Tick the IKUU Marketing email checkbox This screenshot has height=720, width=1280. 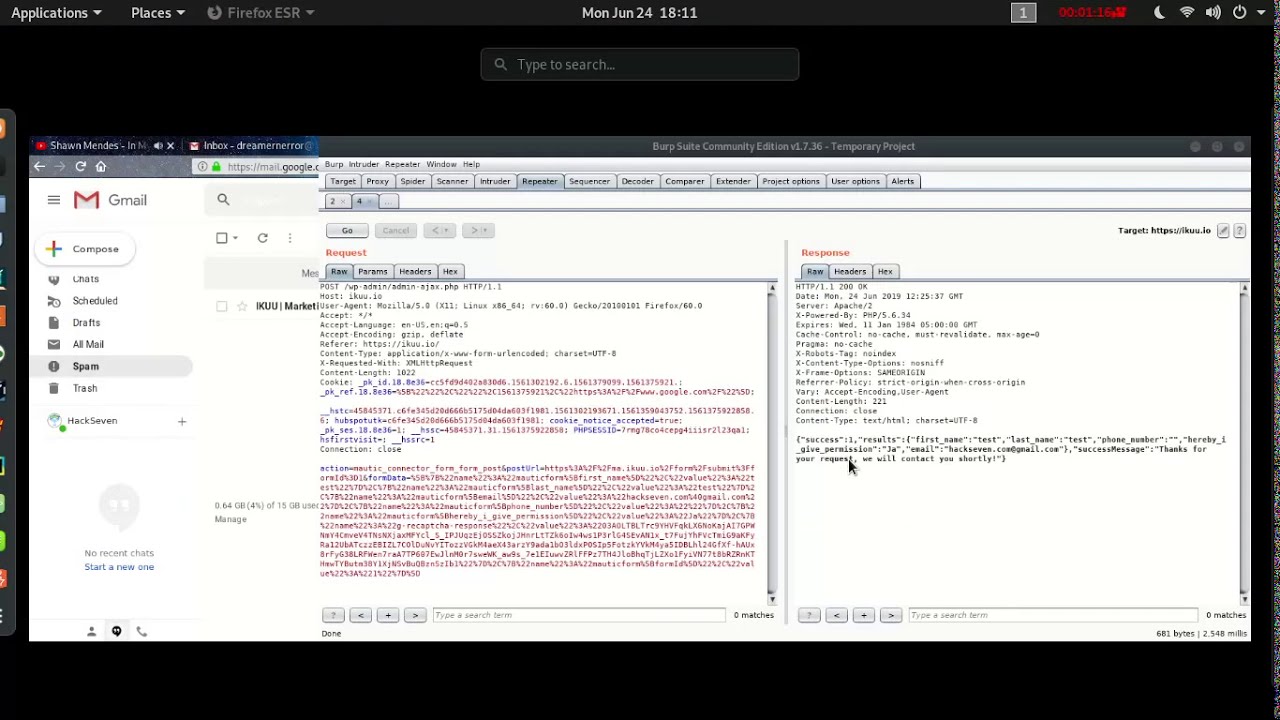(222, 306)
